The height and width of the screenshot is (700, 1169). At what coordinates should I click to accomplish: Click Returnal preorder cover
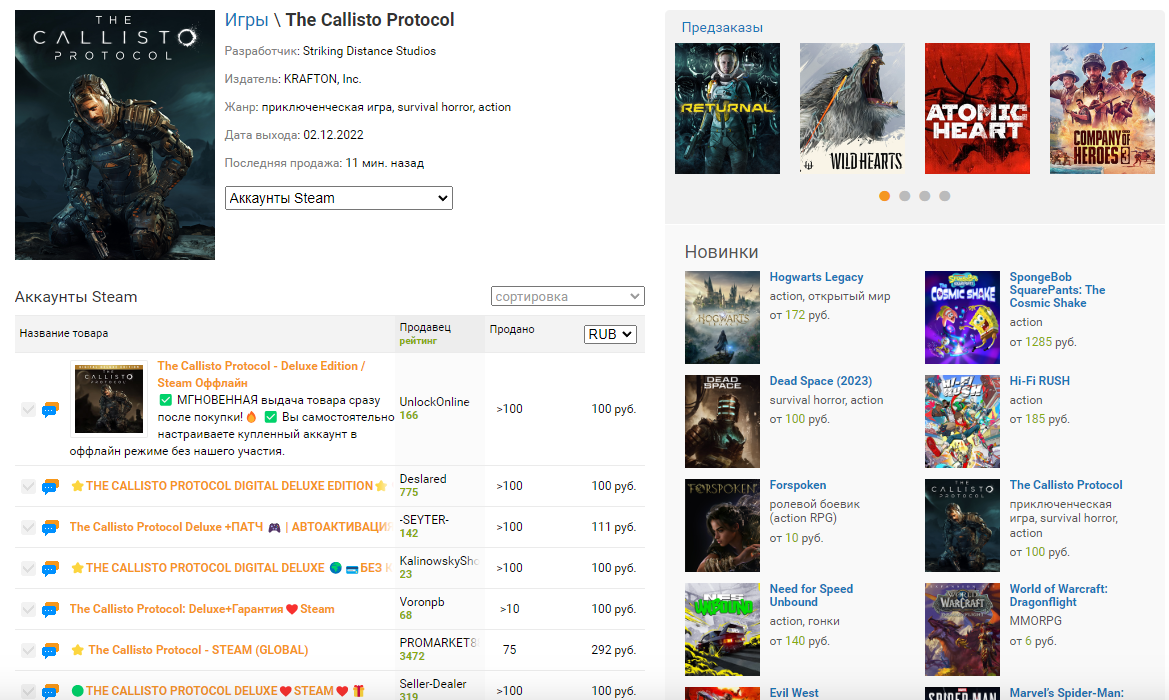[x=728, y=109]
